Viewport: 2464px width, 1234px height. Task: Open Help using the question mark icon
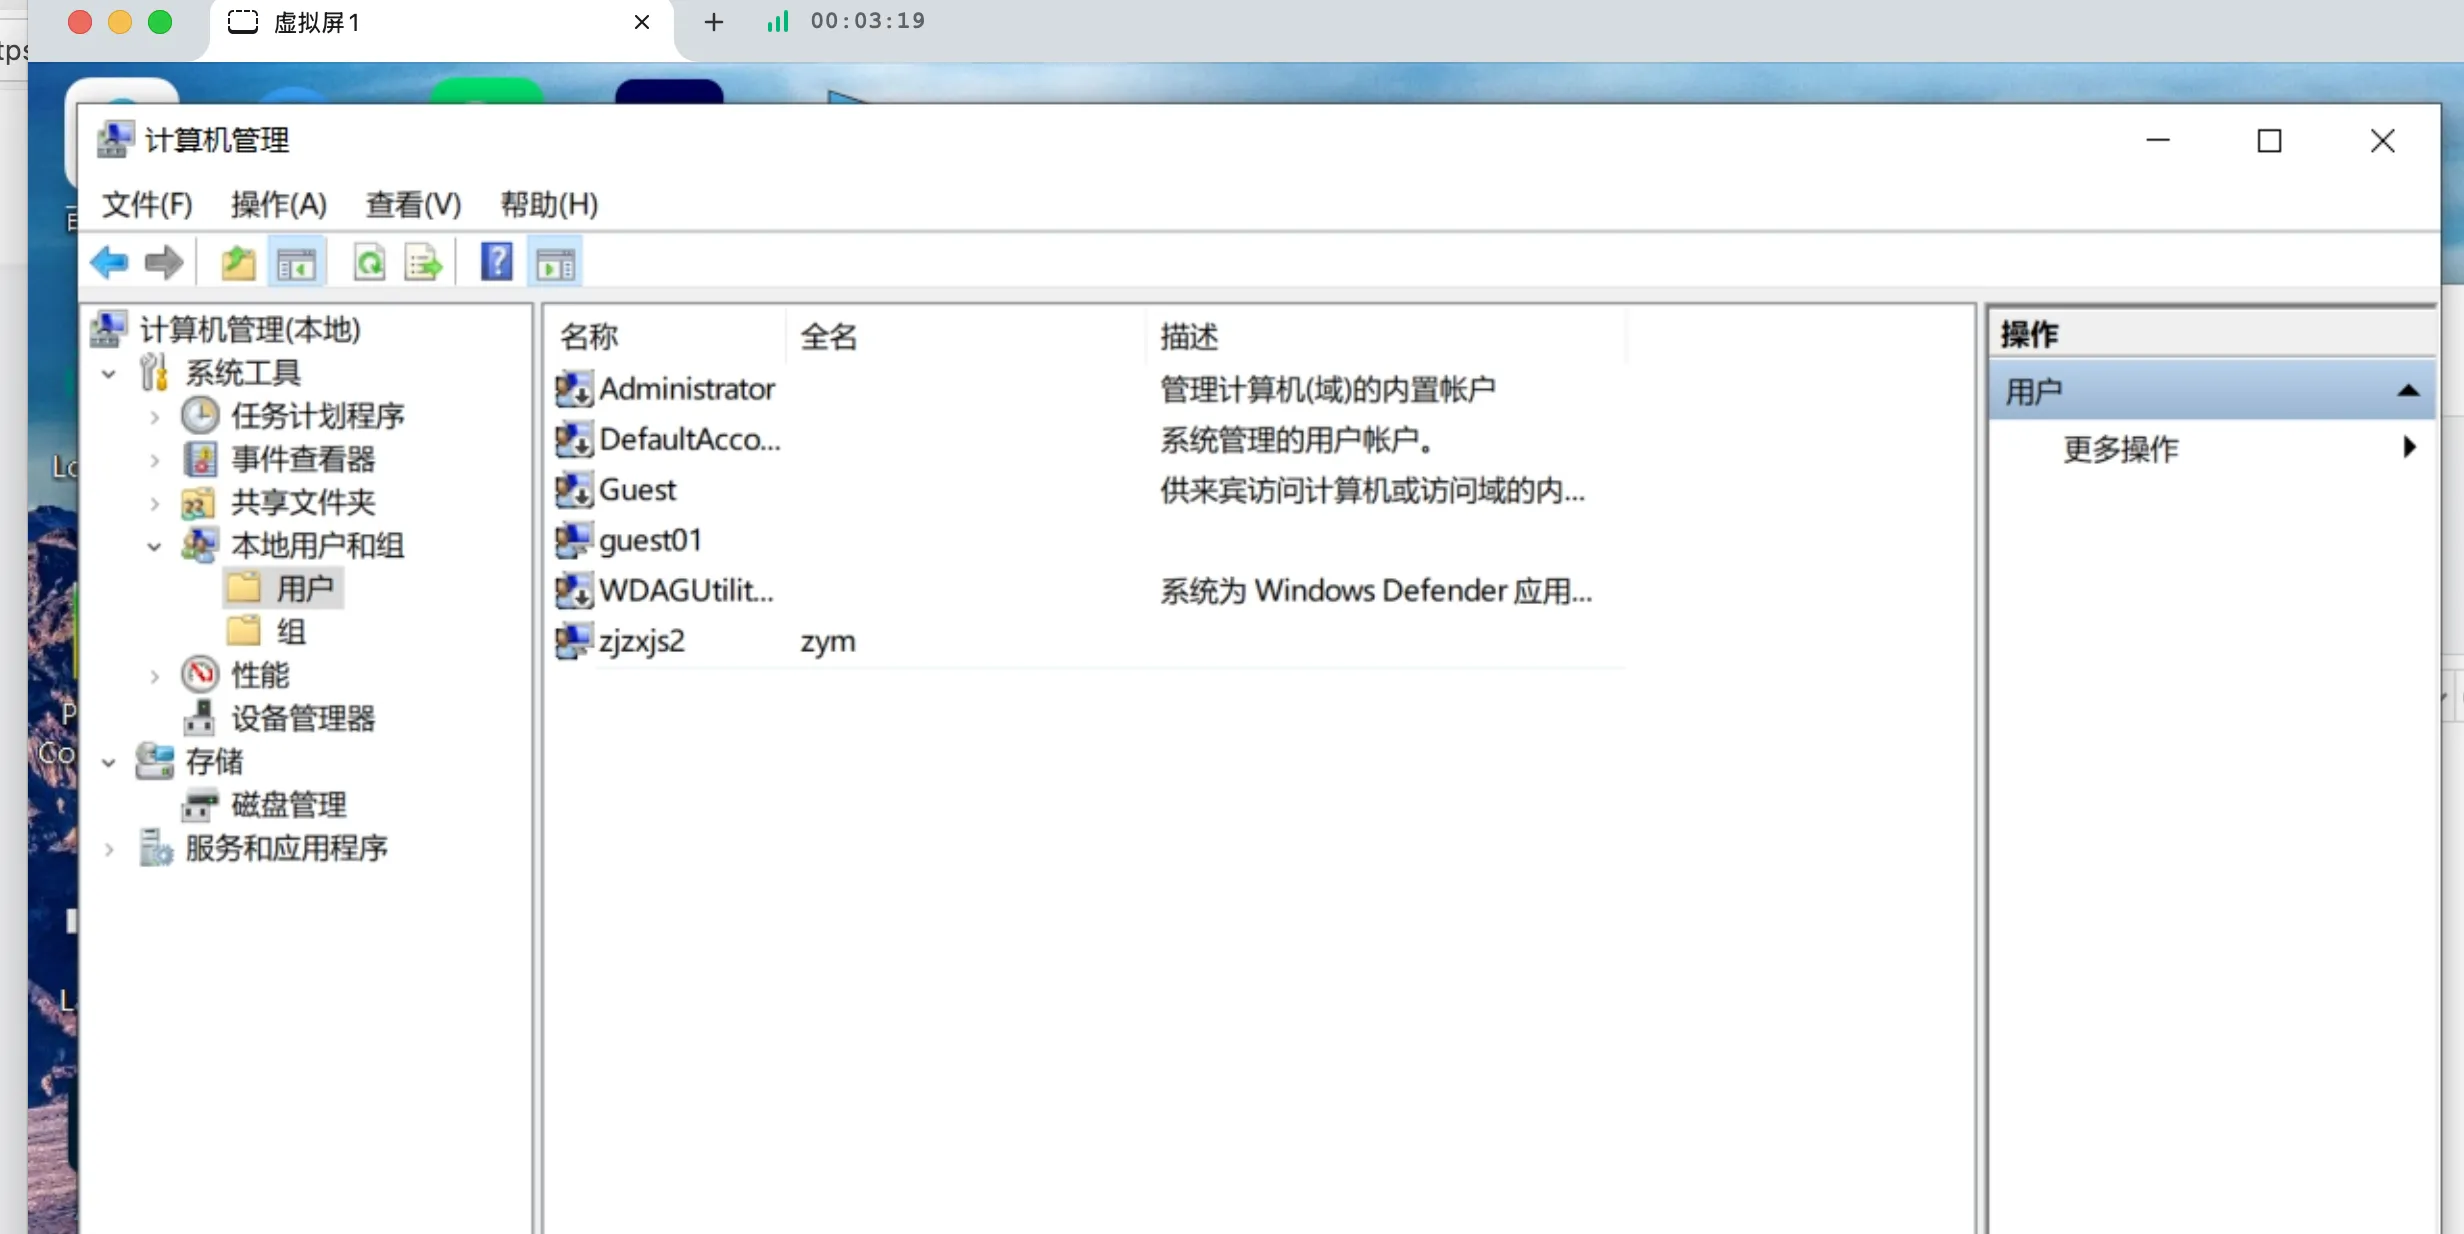(495, 262)
